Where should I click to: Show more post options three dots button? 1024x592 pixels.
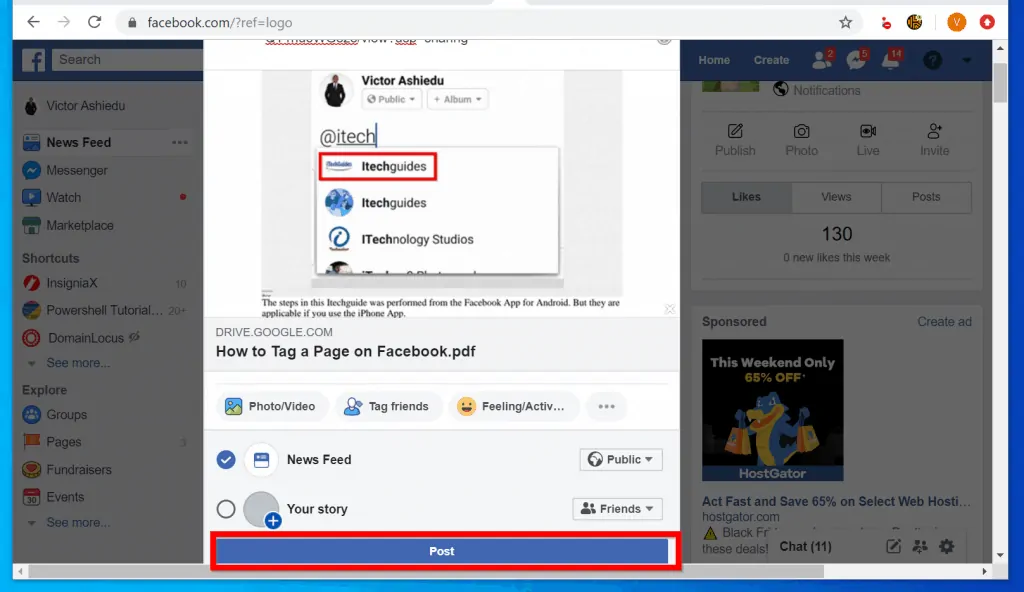(x=606, y=406)
